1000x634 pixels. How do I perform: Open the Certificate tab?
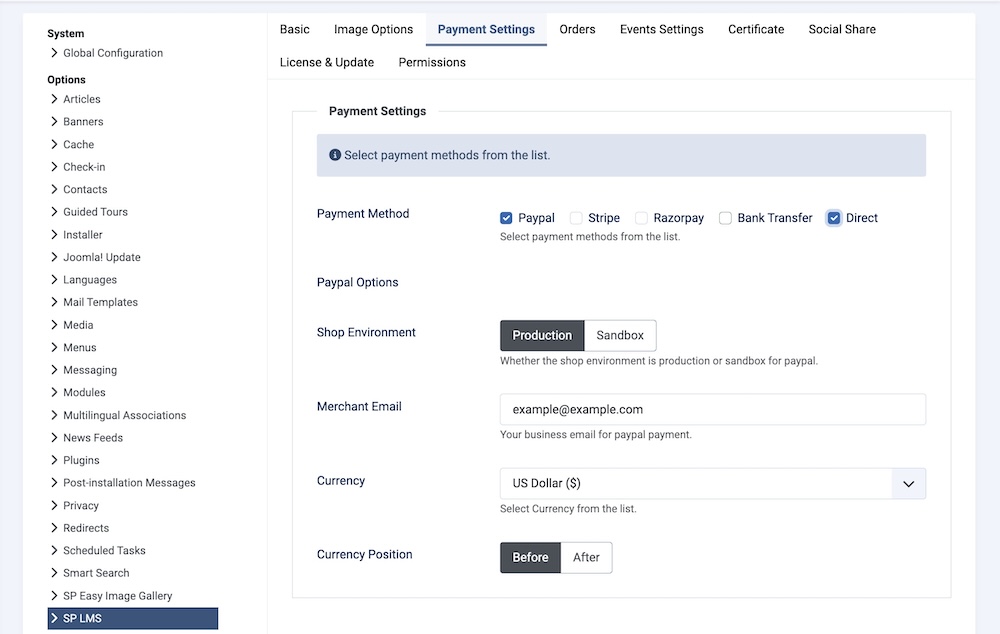click(x=756, y=29)
